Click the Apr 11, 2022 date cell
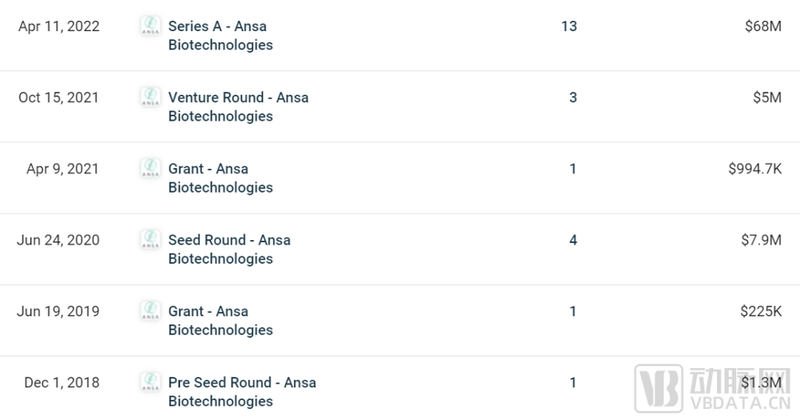This screenshot has height=420, width=800. point(59,26)
